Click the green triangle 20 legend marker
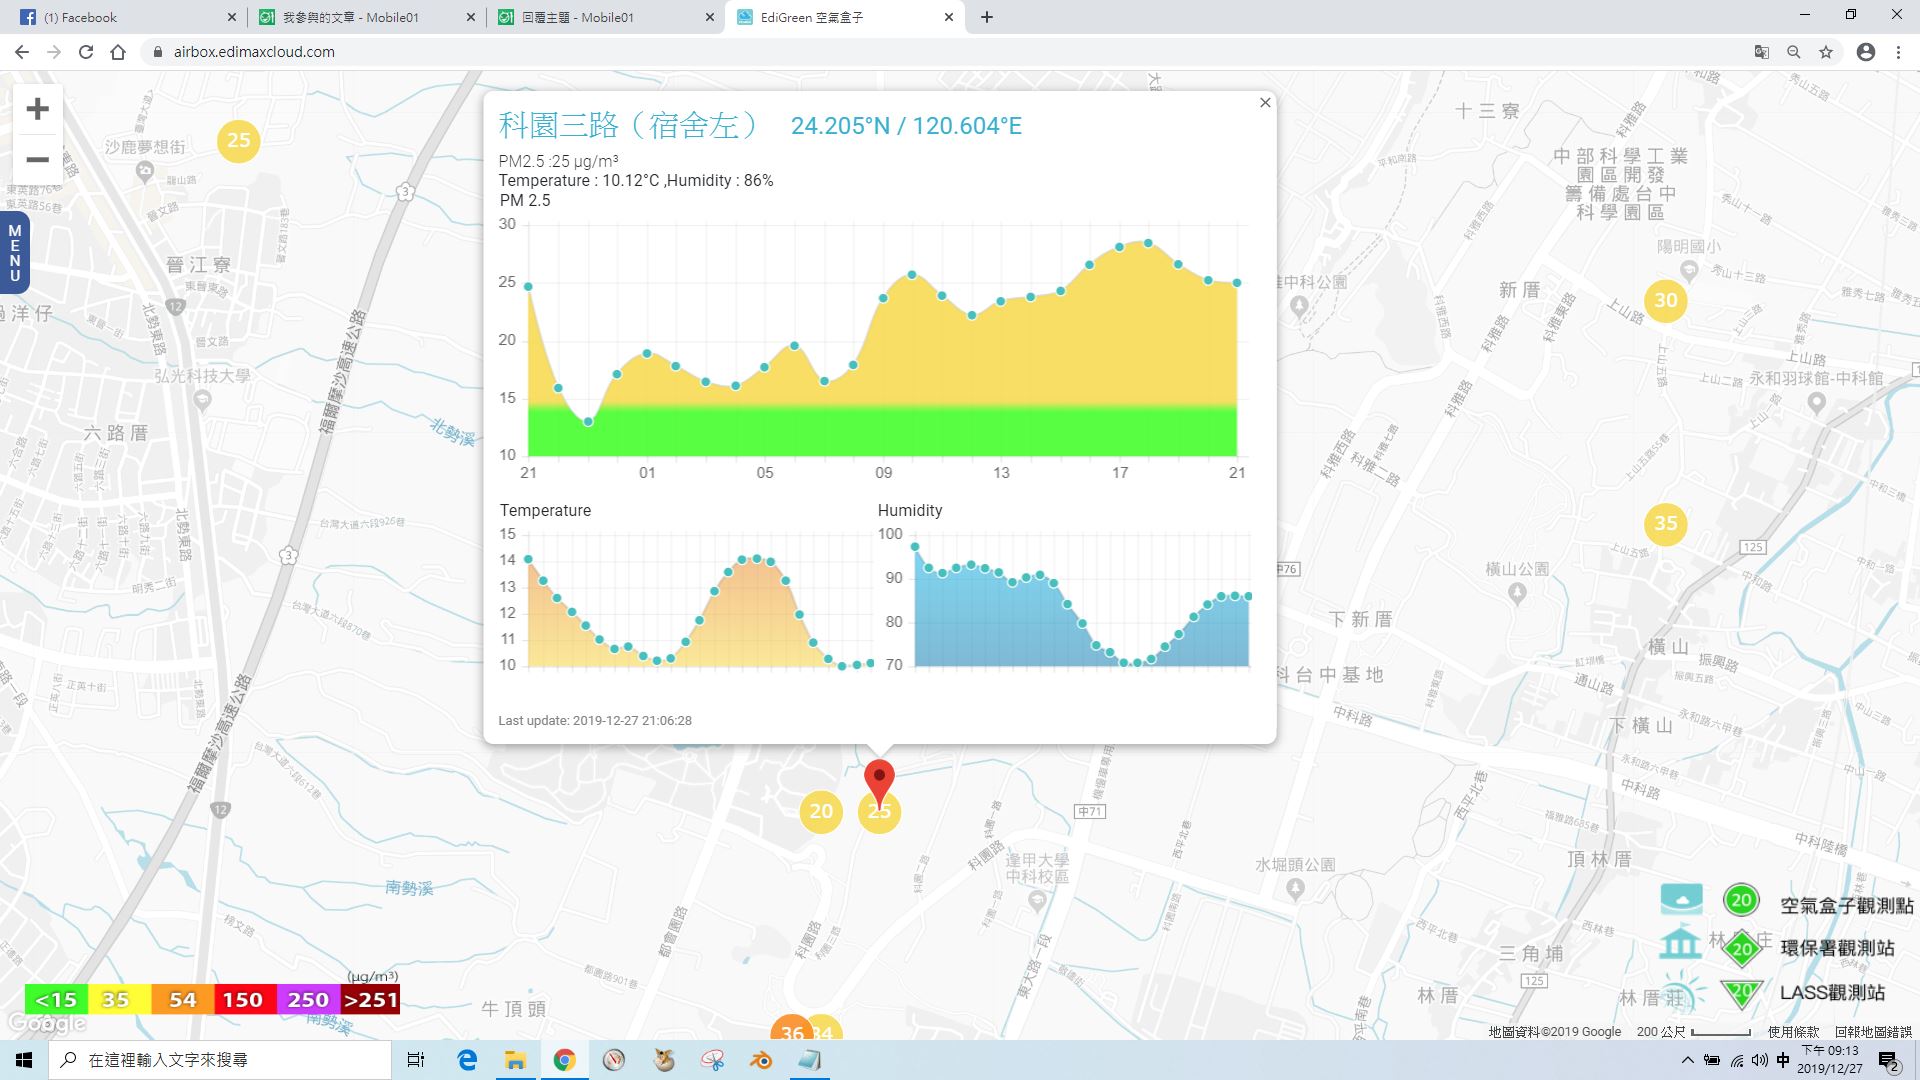Screen dimensions: 1920x1080 (x=1742, y=992)
